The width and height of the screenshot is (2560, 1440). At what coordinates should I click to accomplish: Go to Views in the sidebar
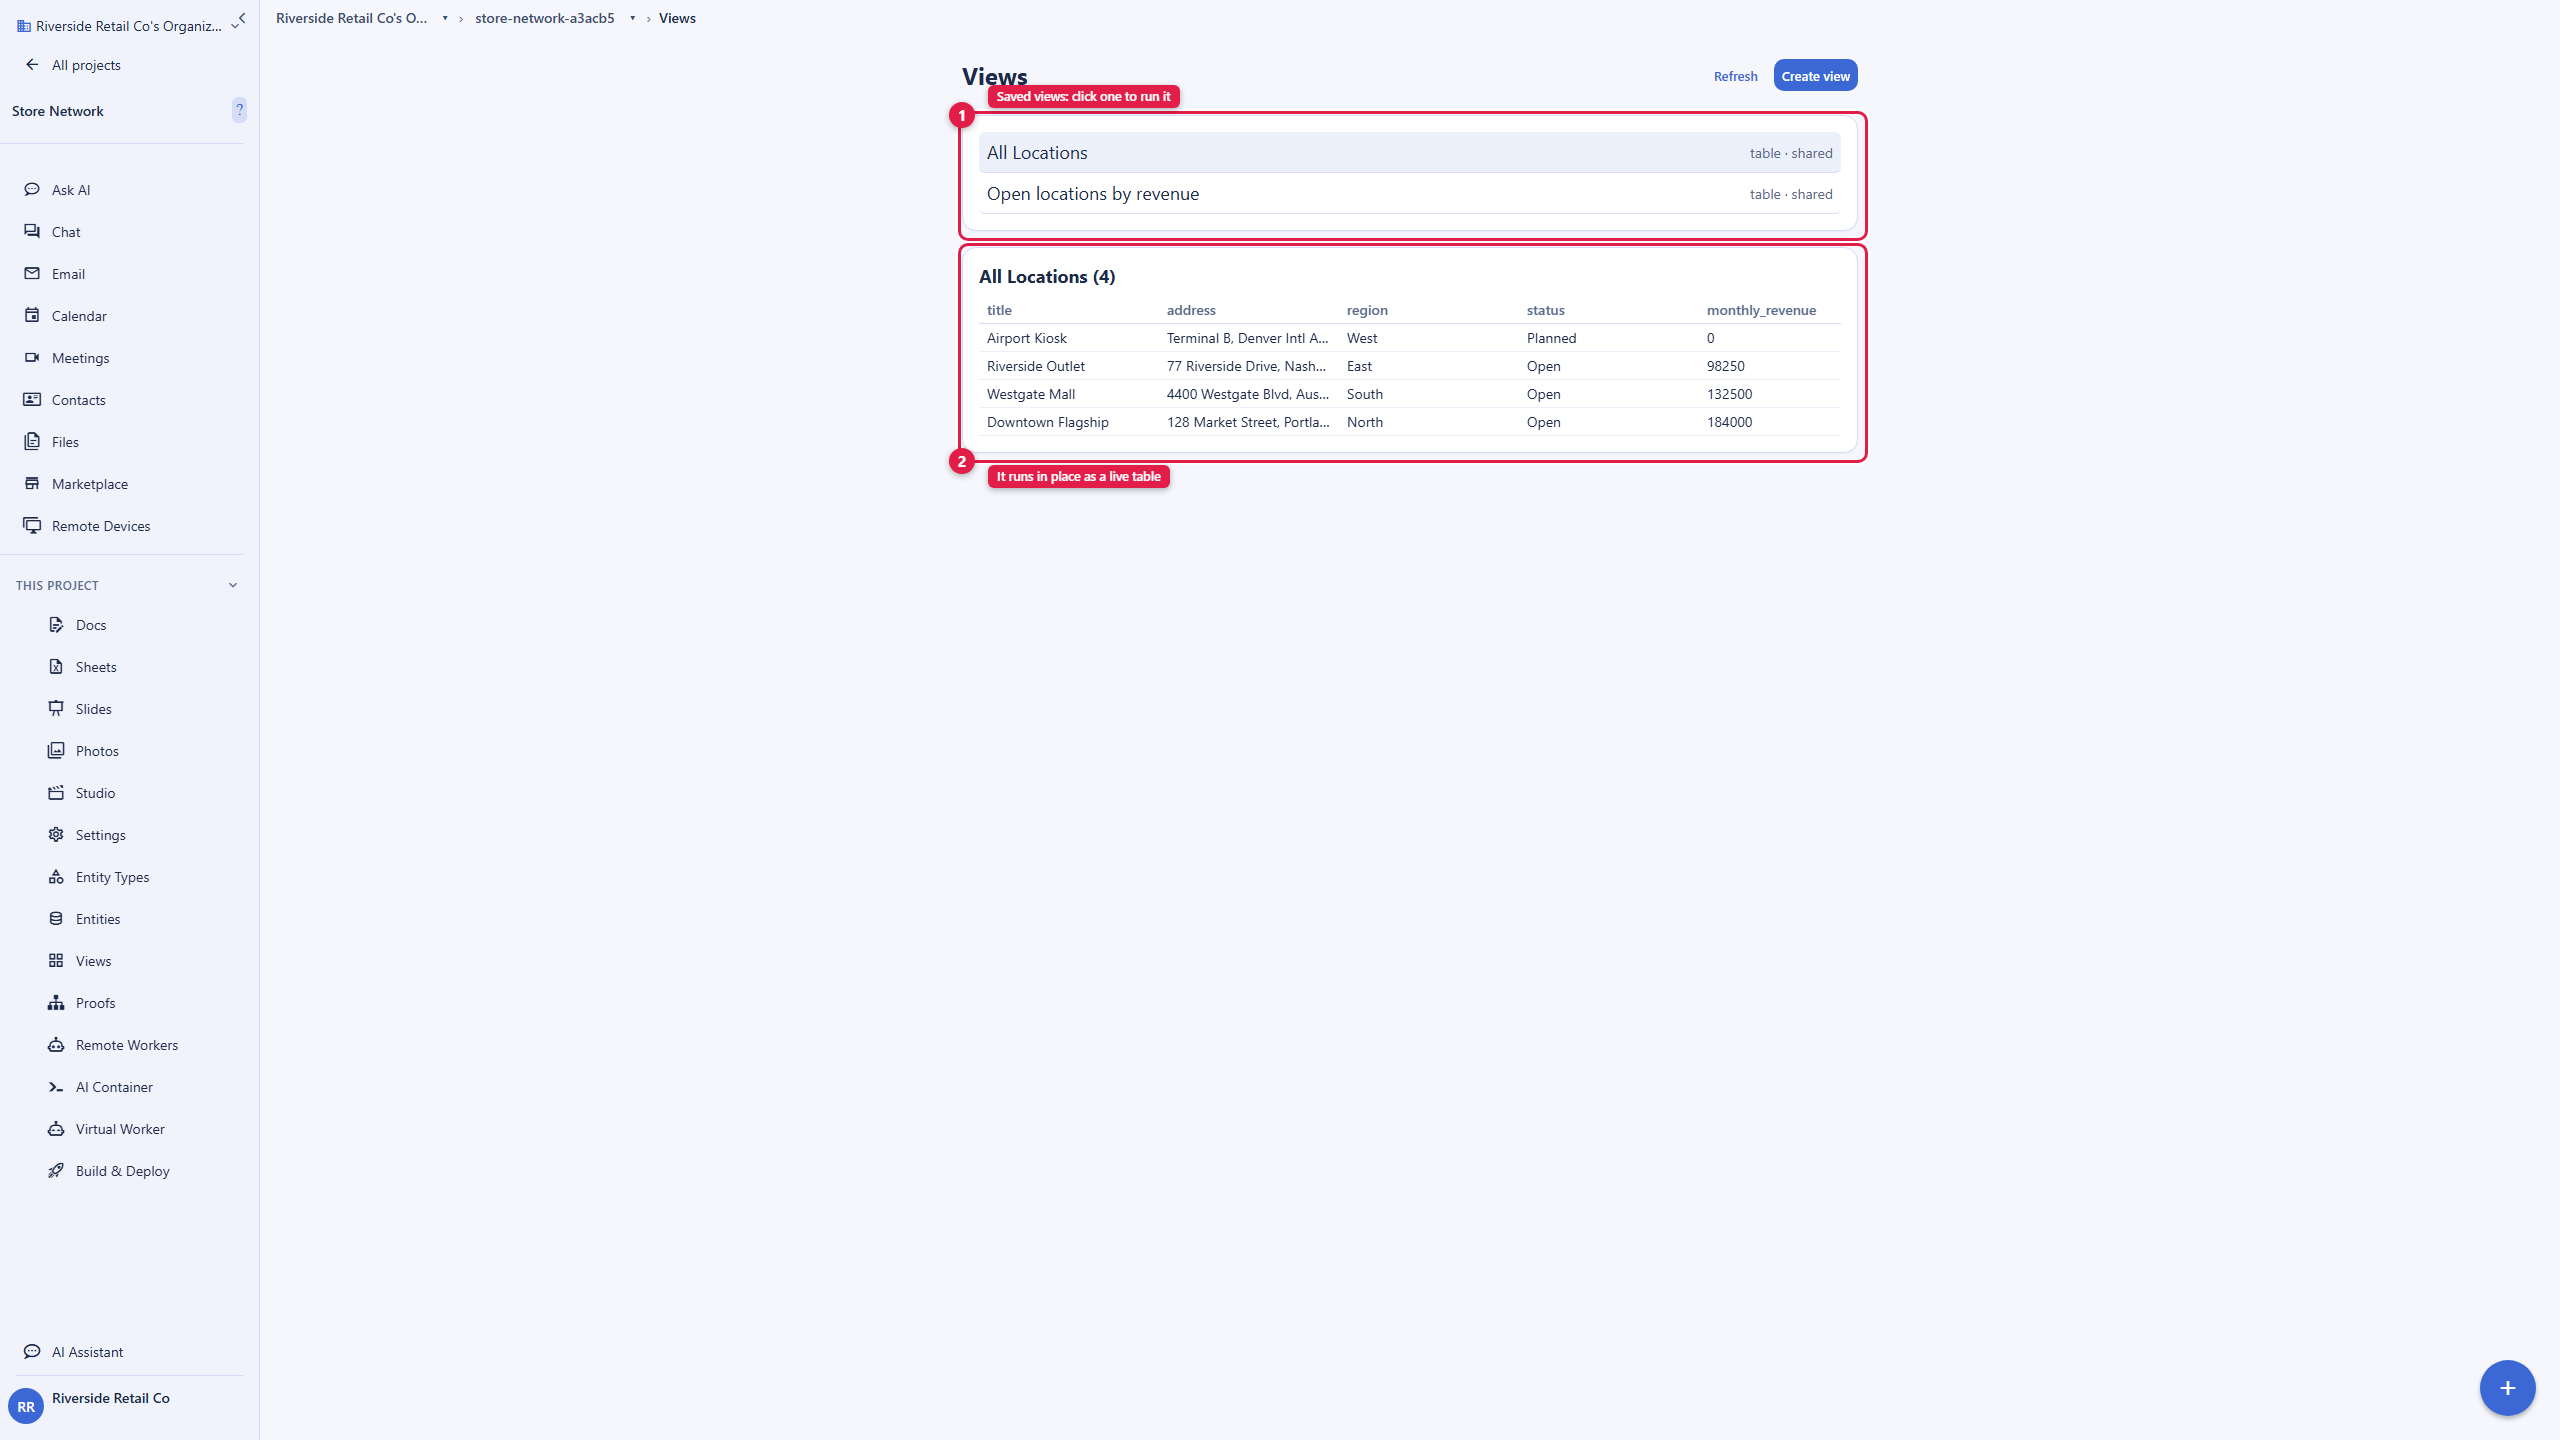pyautogui.click(x=93, y=960)
